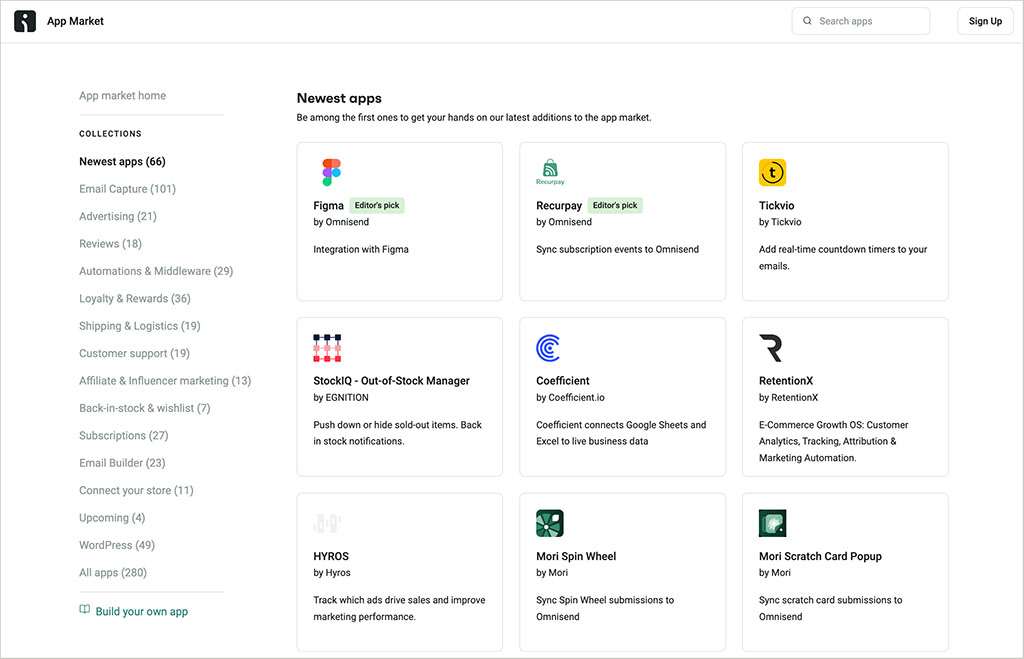Viewport: 1024px width, 659px height.
Task: Click the App Market header title
Action: tap(75, 21)
